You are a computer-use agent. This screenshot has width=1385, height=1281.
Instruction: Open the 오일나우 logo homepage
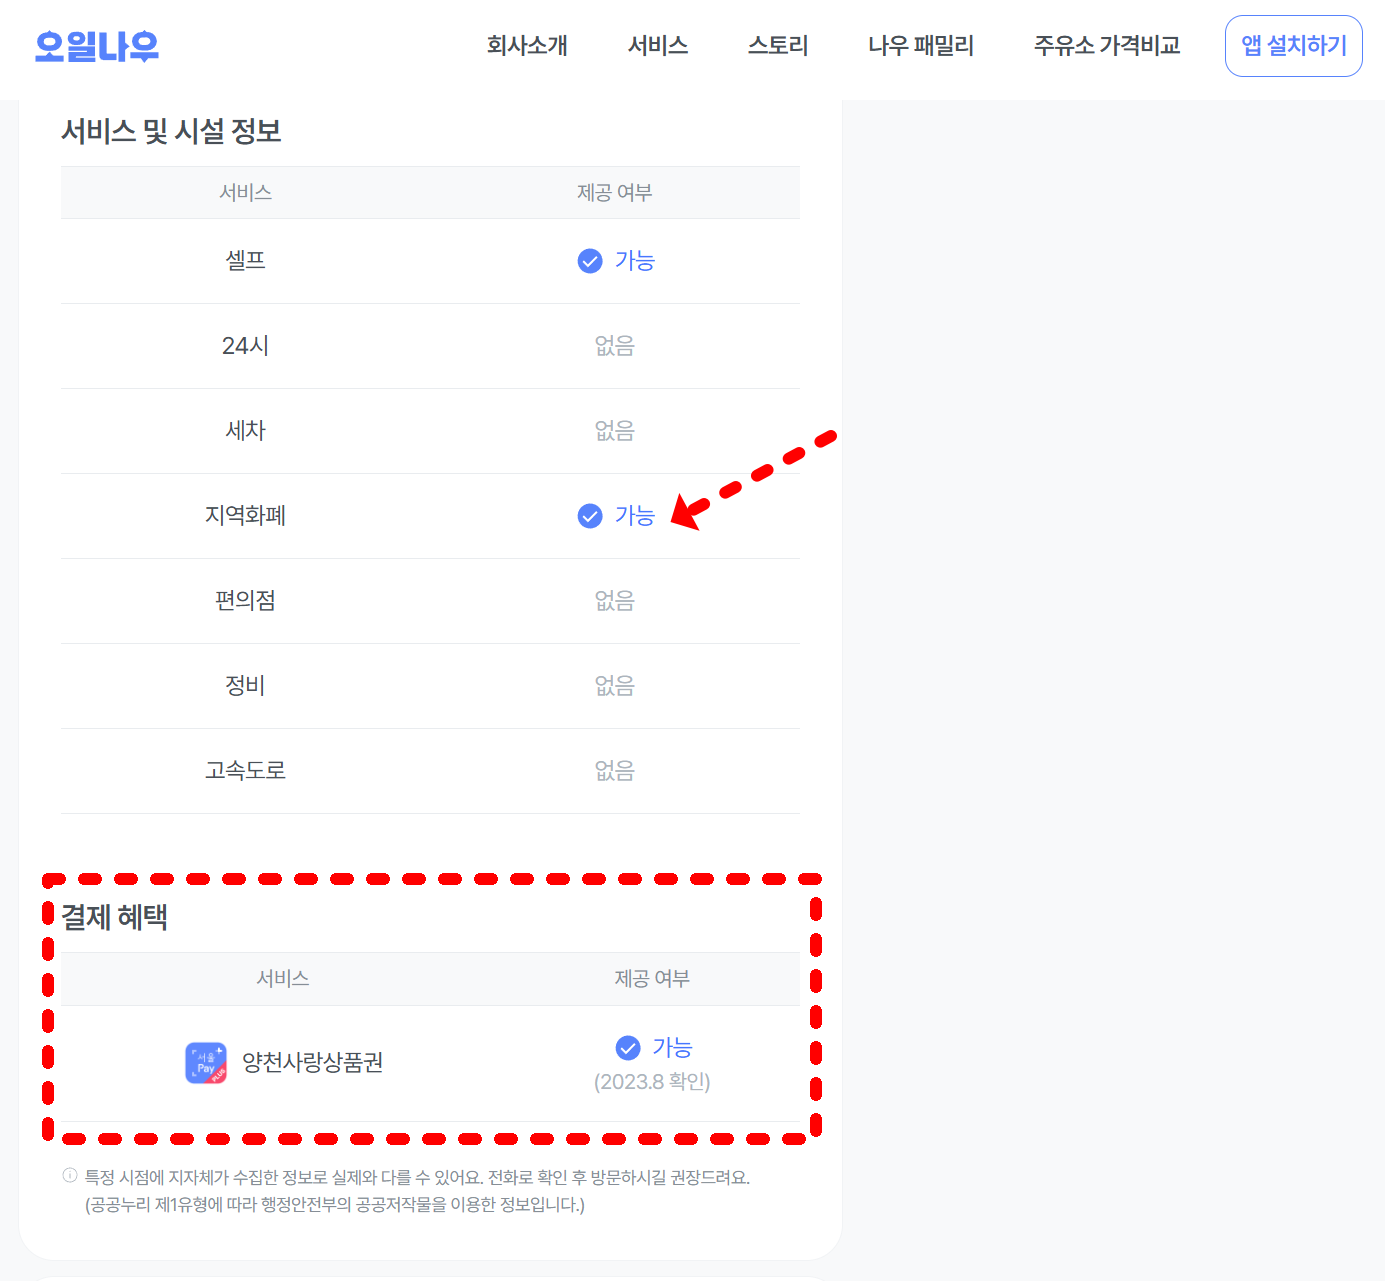click(97, 46)
